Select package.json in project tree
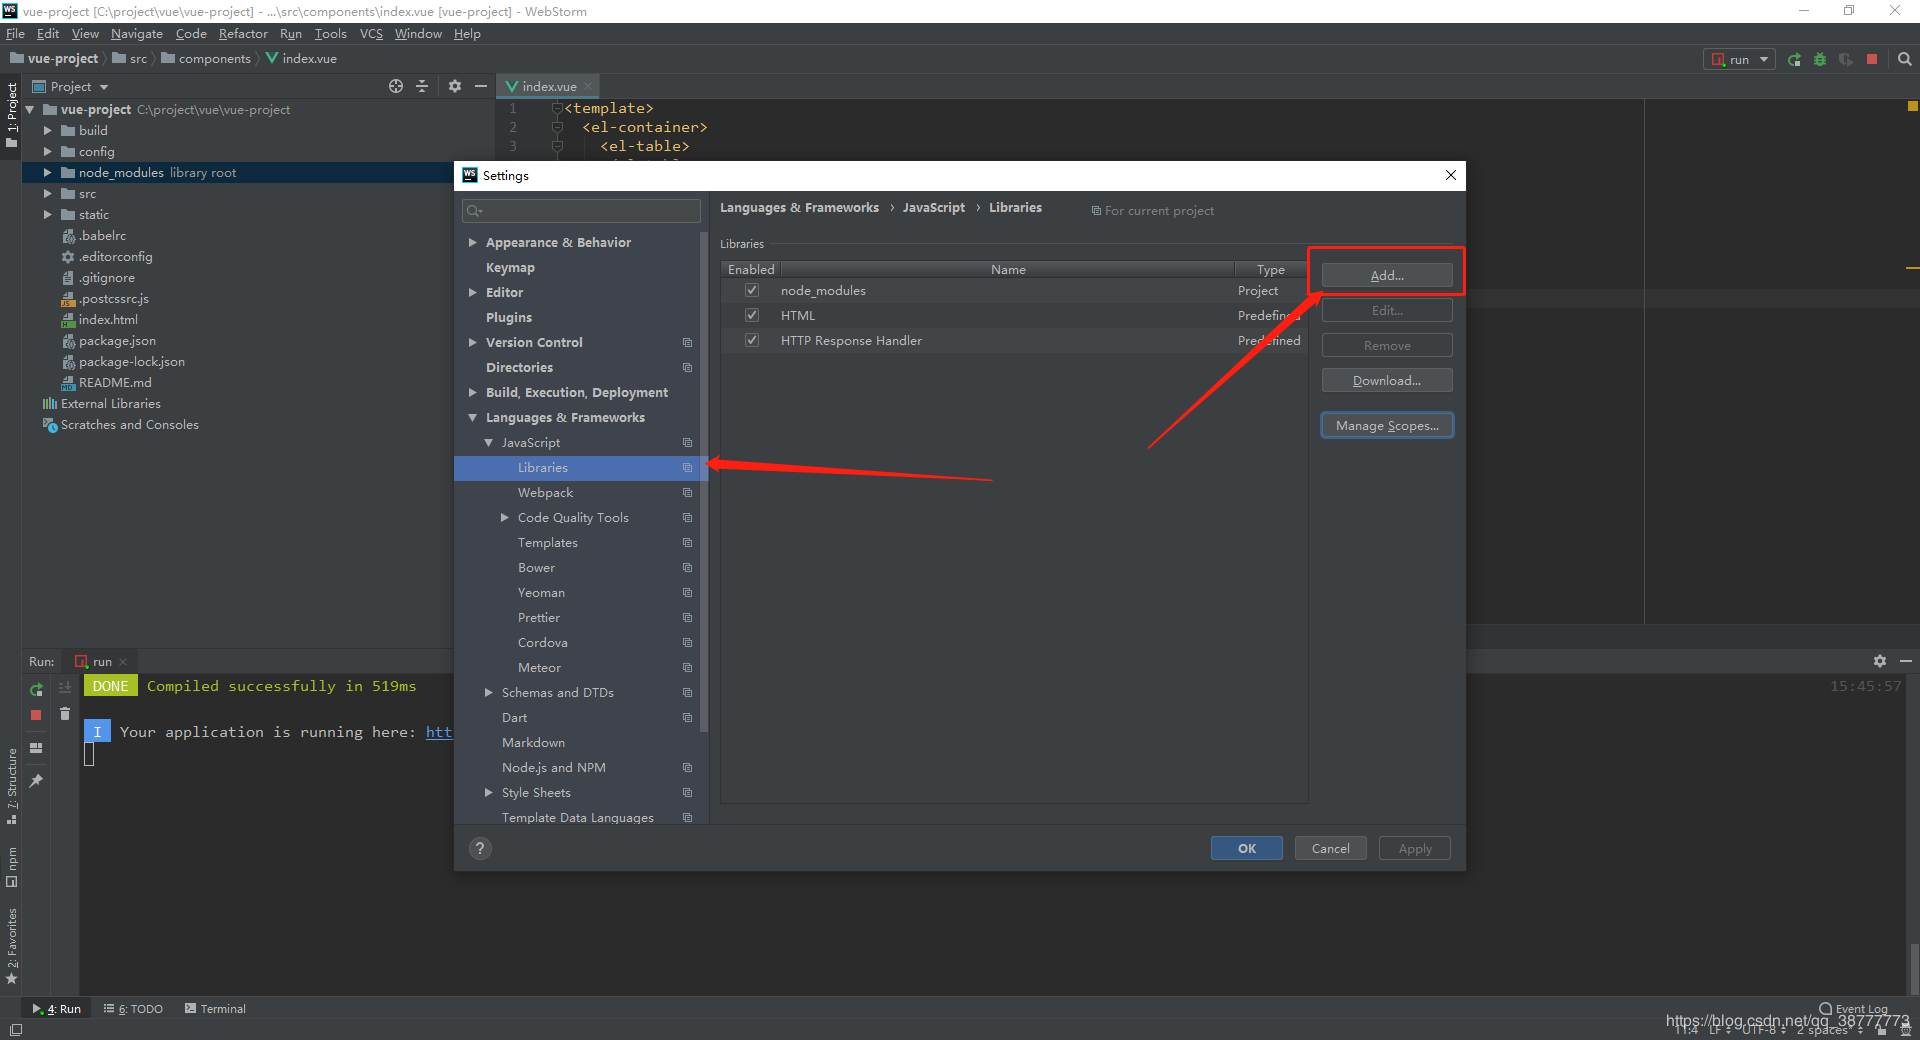Image resolution: width=1920 pixels, height=1040 pixels. coord(117,341)
